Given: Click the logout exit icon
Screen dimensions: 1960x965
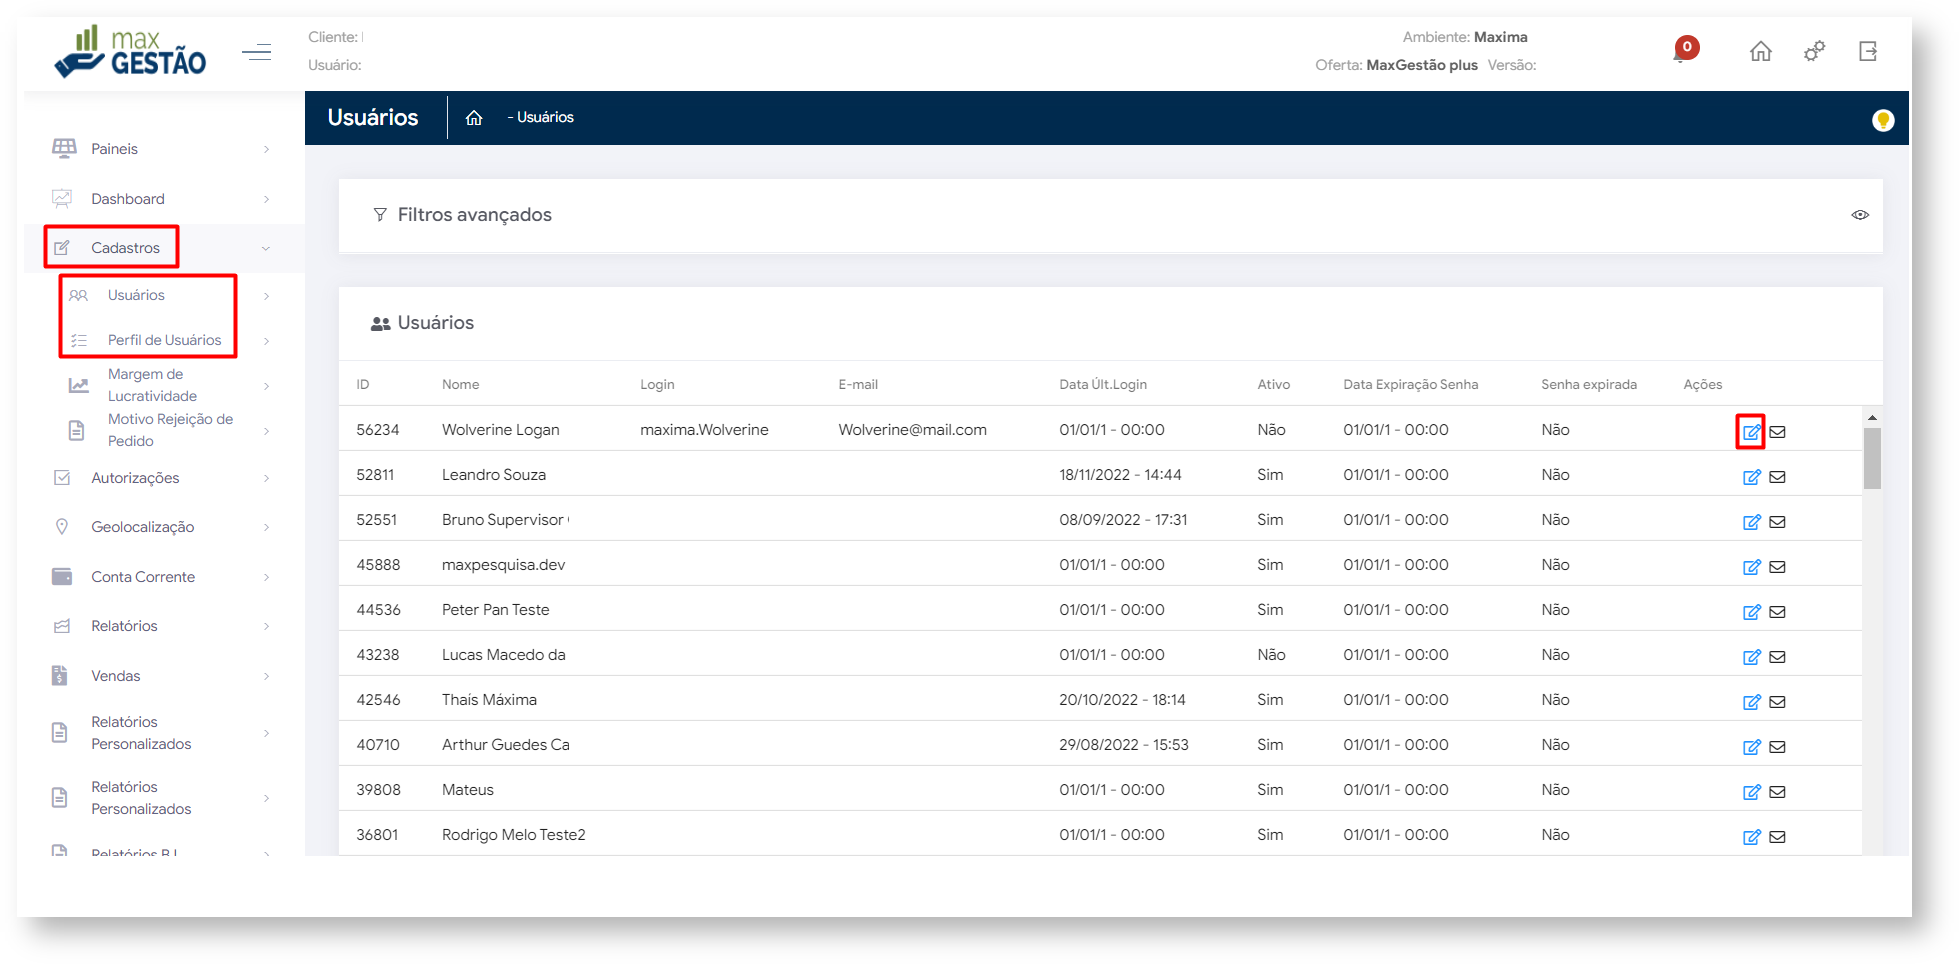Looking at the screenshot, I should [1867, 51].
